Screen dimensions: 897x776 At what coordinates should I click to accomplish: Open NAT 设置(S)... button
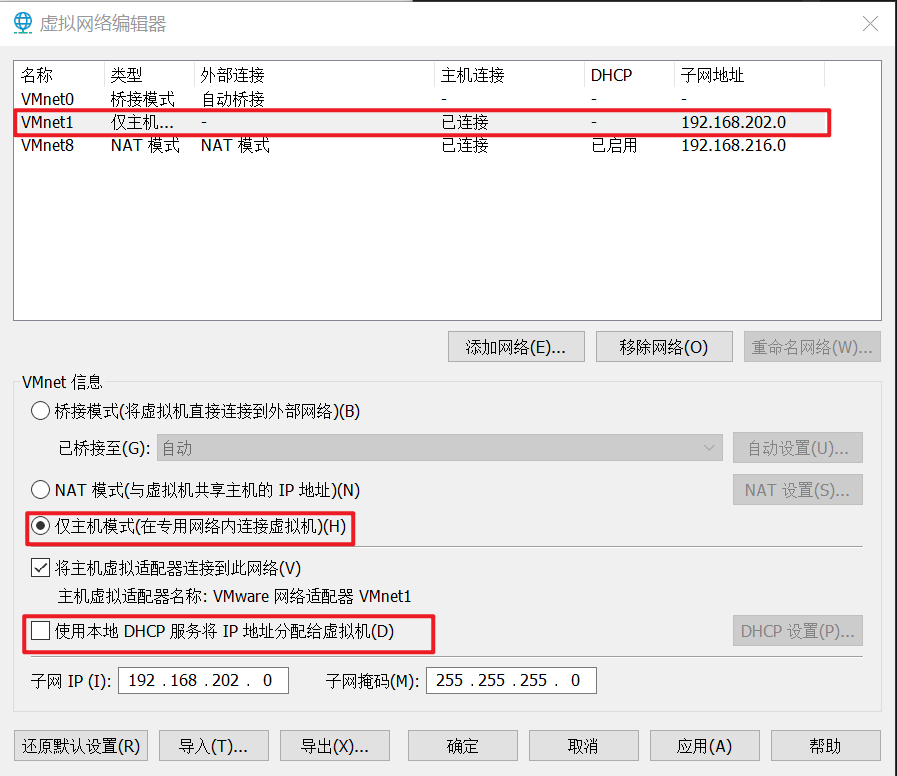797,490
